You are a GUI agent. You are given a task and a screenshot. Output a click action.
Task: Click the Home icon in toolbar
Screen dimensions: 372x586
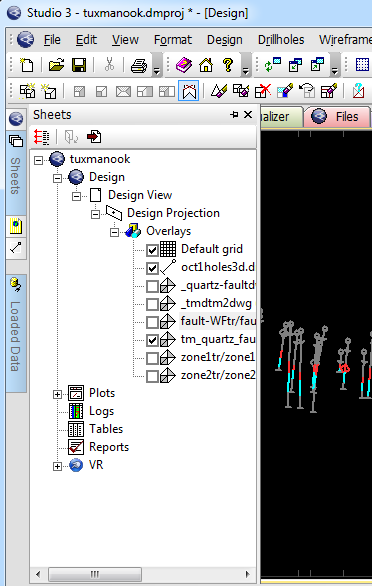point(206,65)
